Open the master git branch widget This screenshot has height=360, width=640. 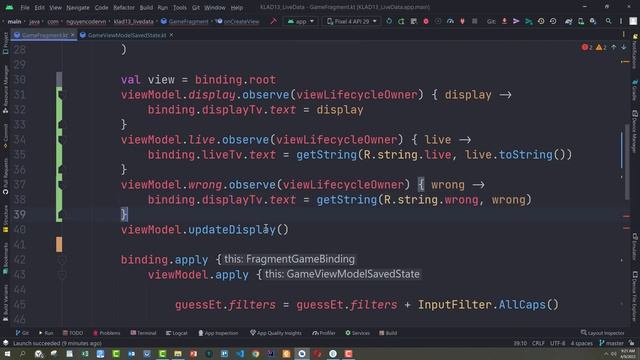pyautogui.click(x=611, y=343)
